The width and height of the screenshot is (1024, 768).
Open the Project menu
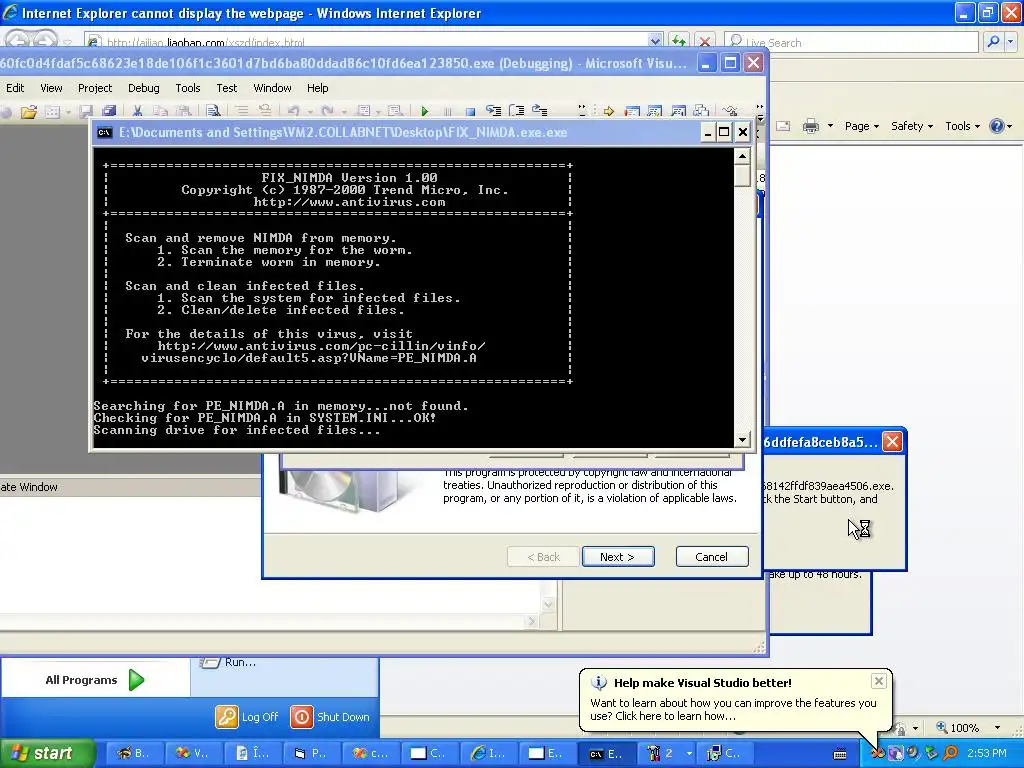(95, 88)
